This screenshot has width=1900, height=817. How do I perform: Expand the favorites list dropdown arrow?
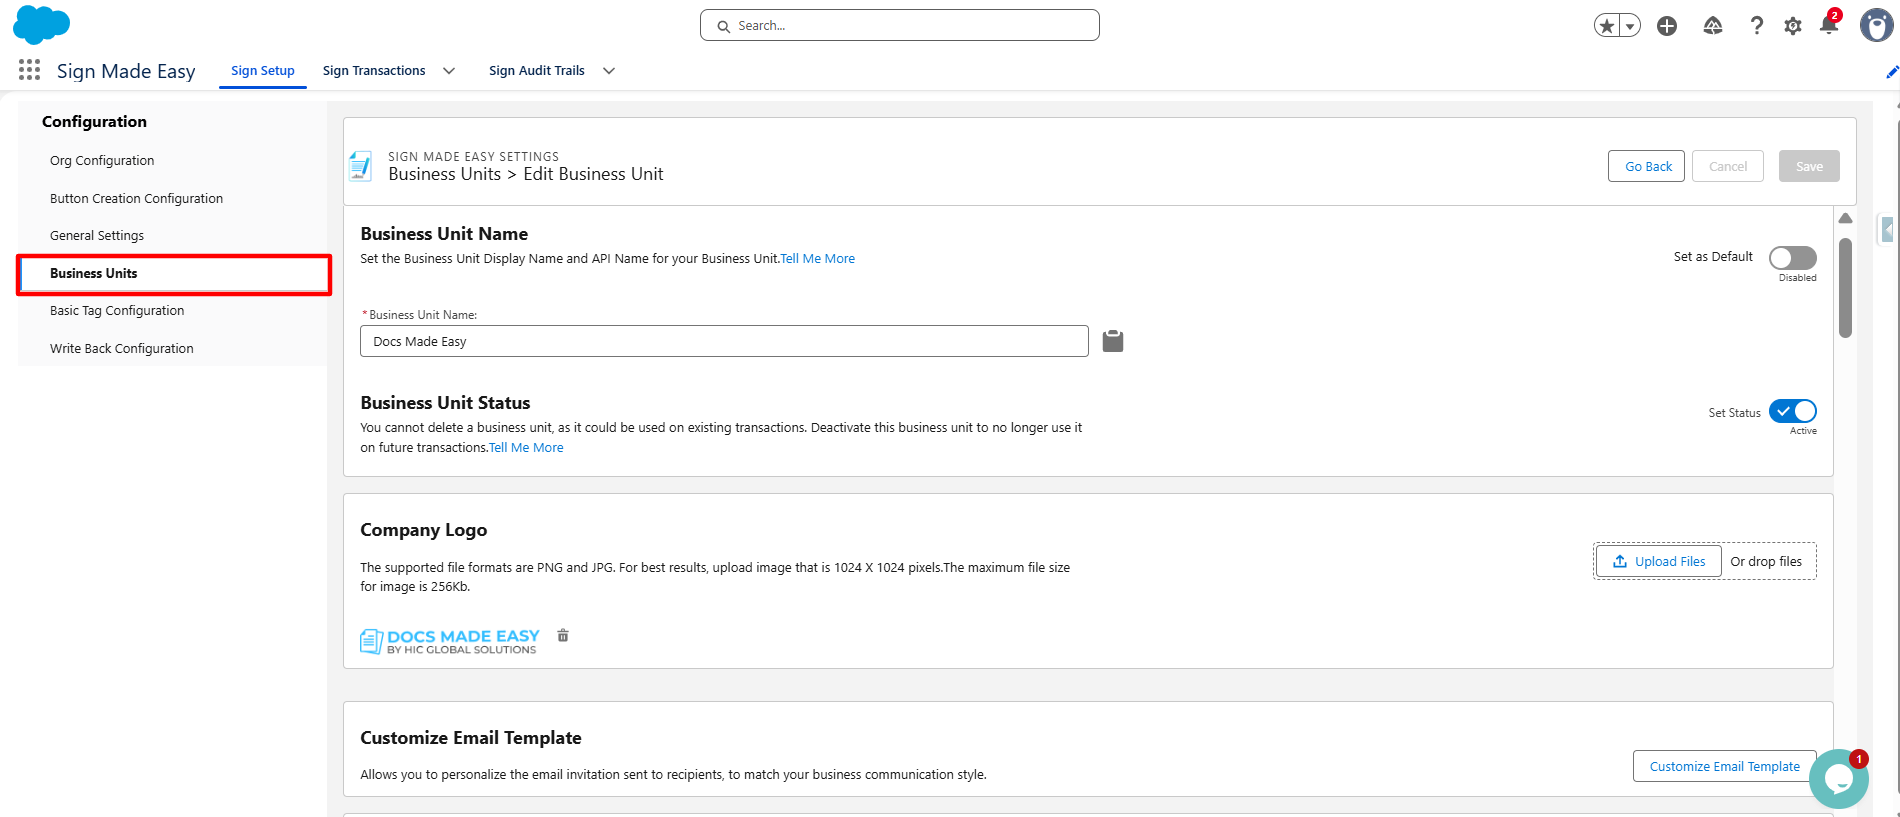click(1631, 26)
